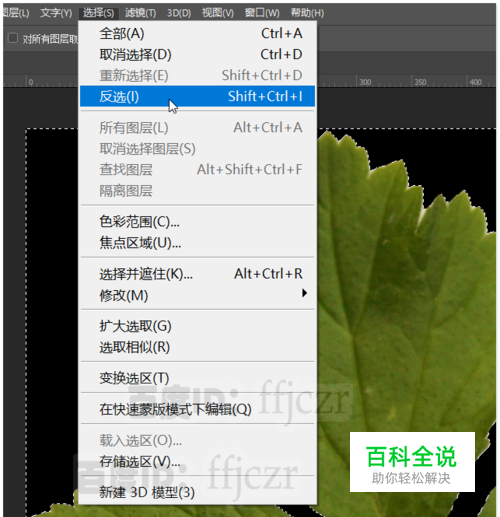Click the 隔离图层 menu entry
This screenshot has width=500, height=517.
click(197, 191)
